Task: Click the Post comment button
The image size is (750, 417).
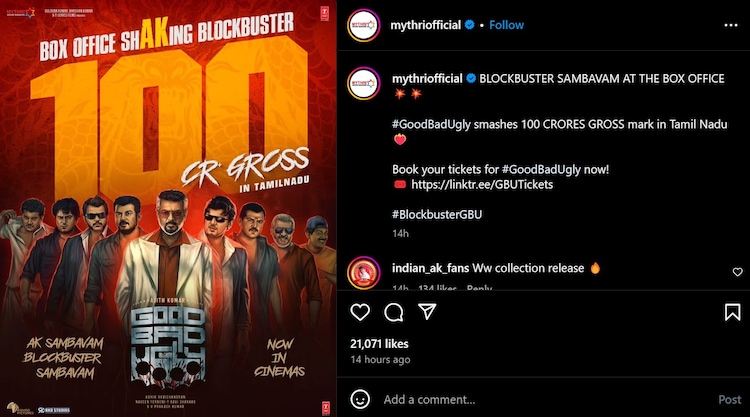Action: (x=729, y=400)
